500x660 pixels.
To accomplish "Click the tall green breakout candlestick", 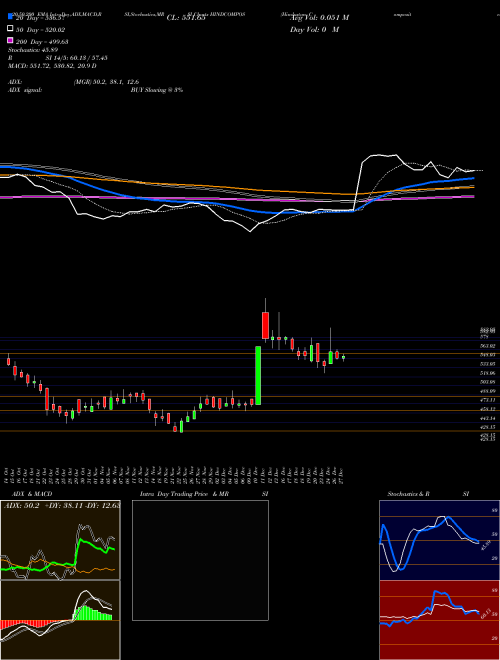I will [258, 375].
